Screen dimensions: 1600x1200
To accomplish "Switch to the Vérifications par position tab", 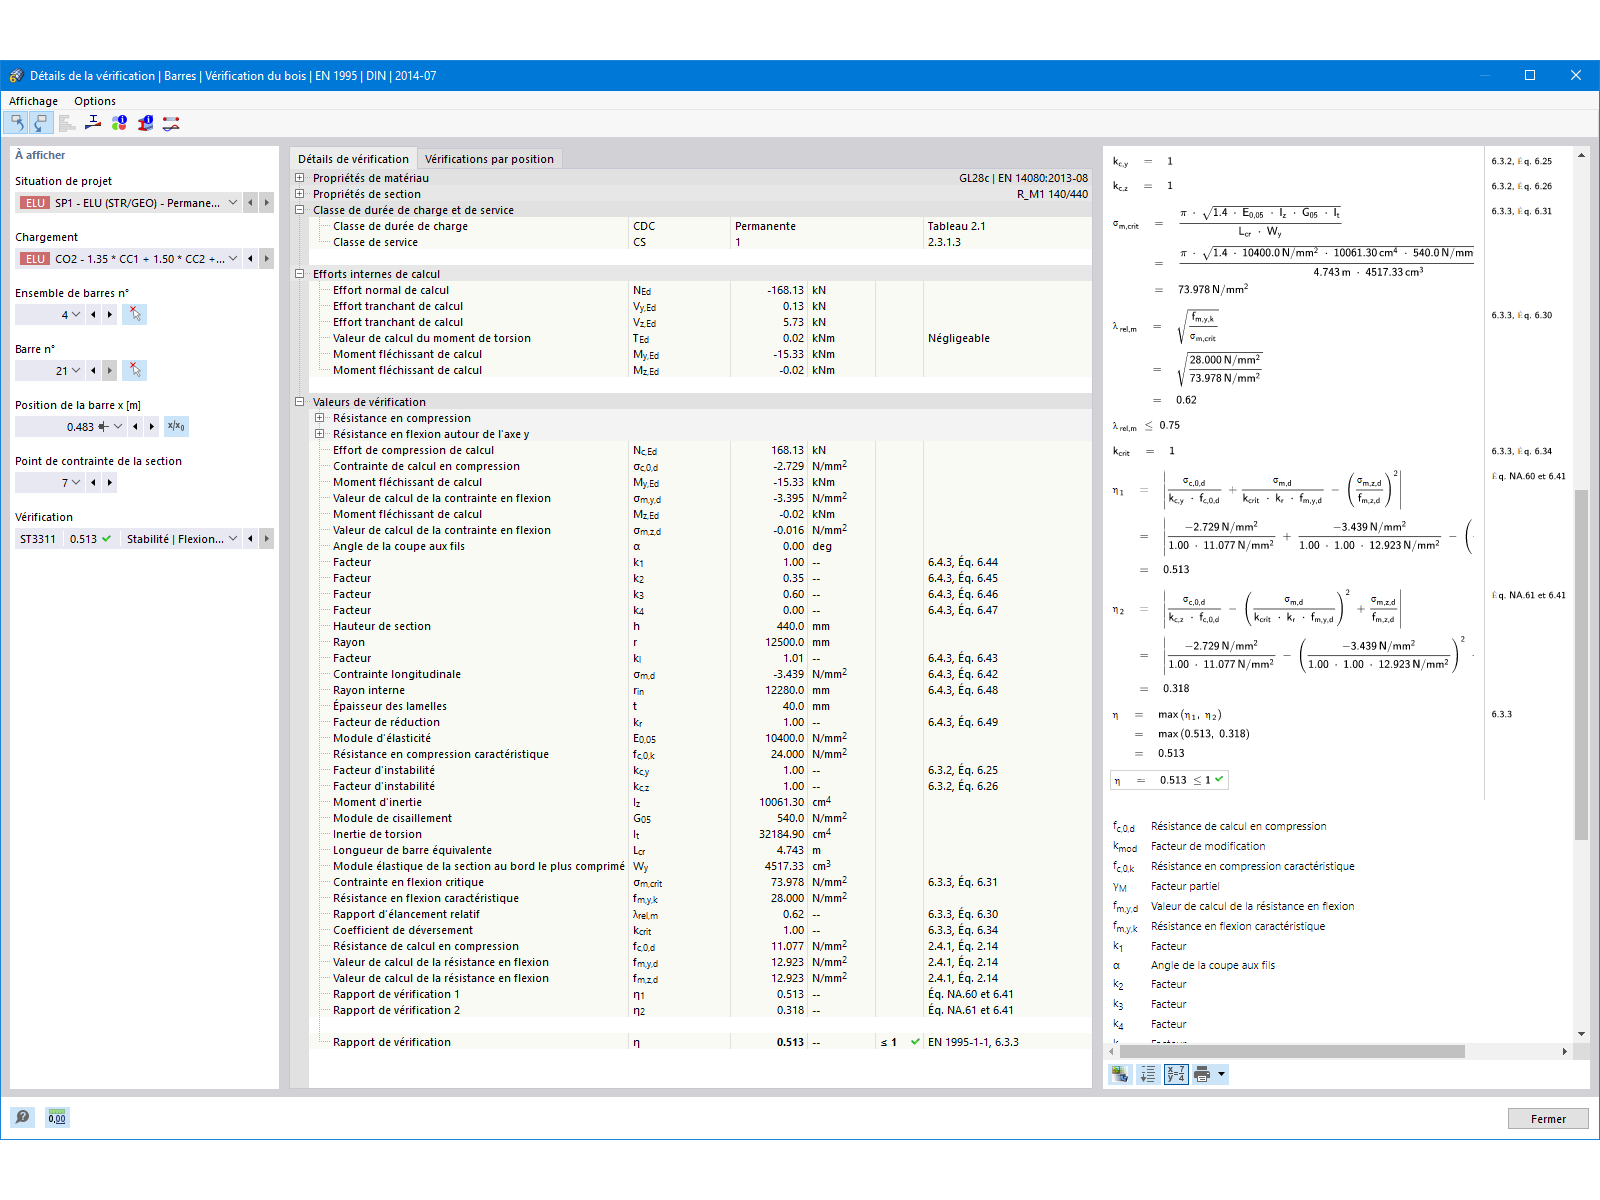I will point(489,159).
